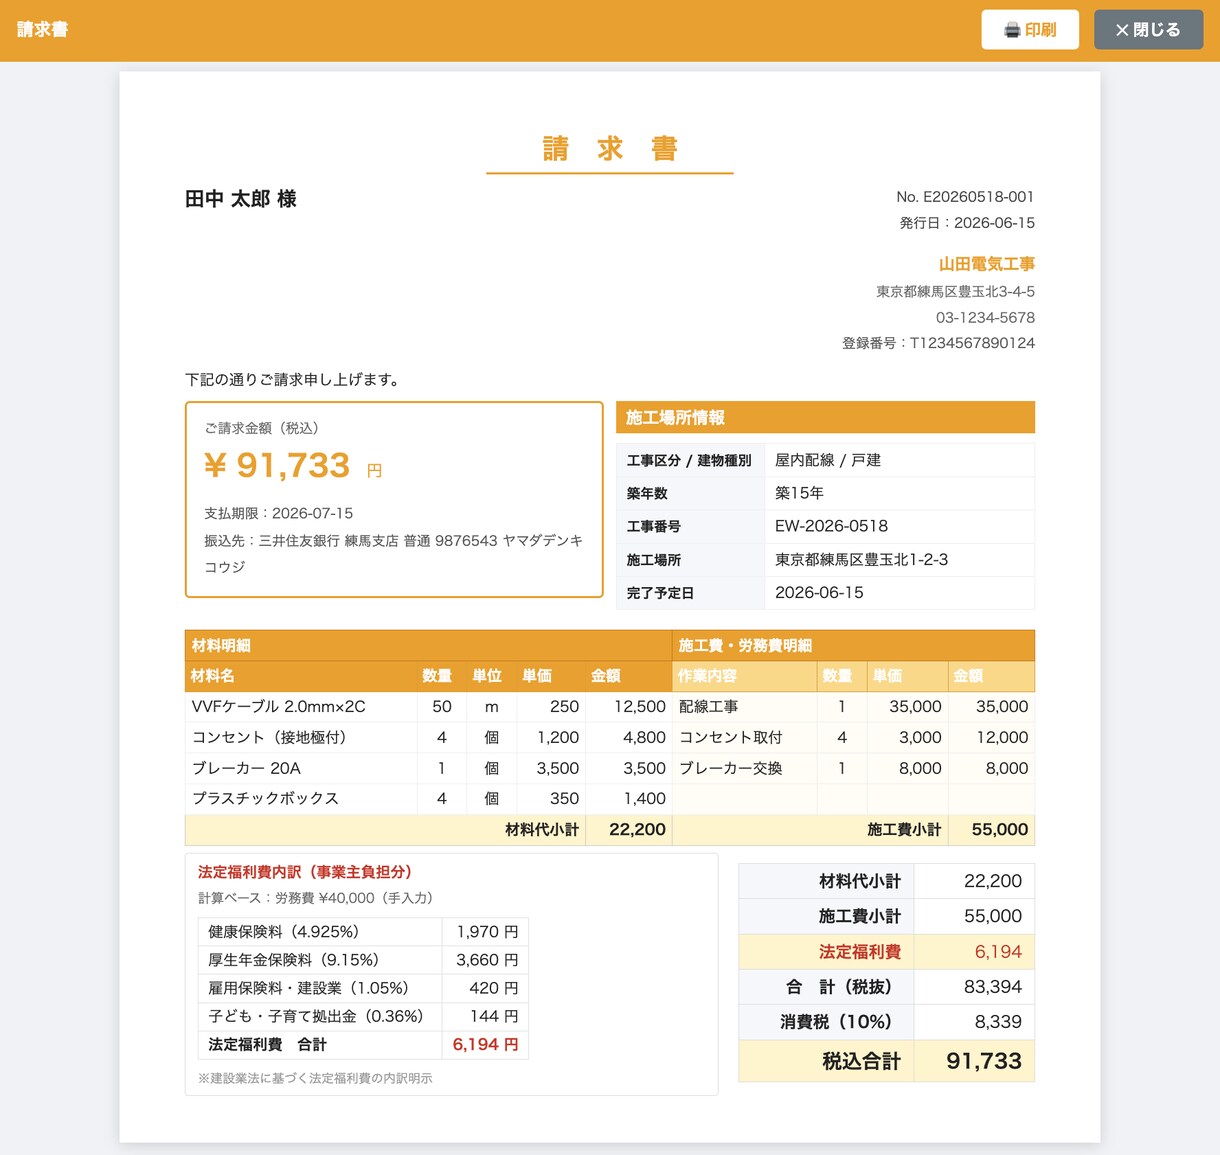Click phone number 03-1234-5678
The image size is (1220, 1155).
985,318
